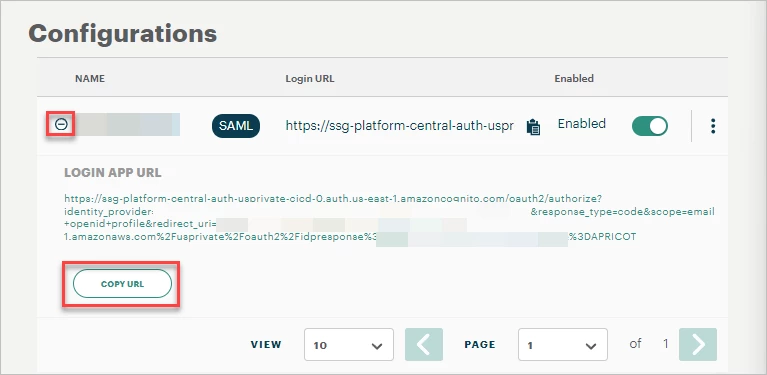
Task: Click the blurred configuration name
Action: click(x=127, y=125)
